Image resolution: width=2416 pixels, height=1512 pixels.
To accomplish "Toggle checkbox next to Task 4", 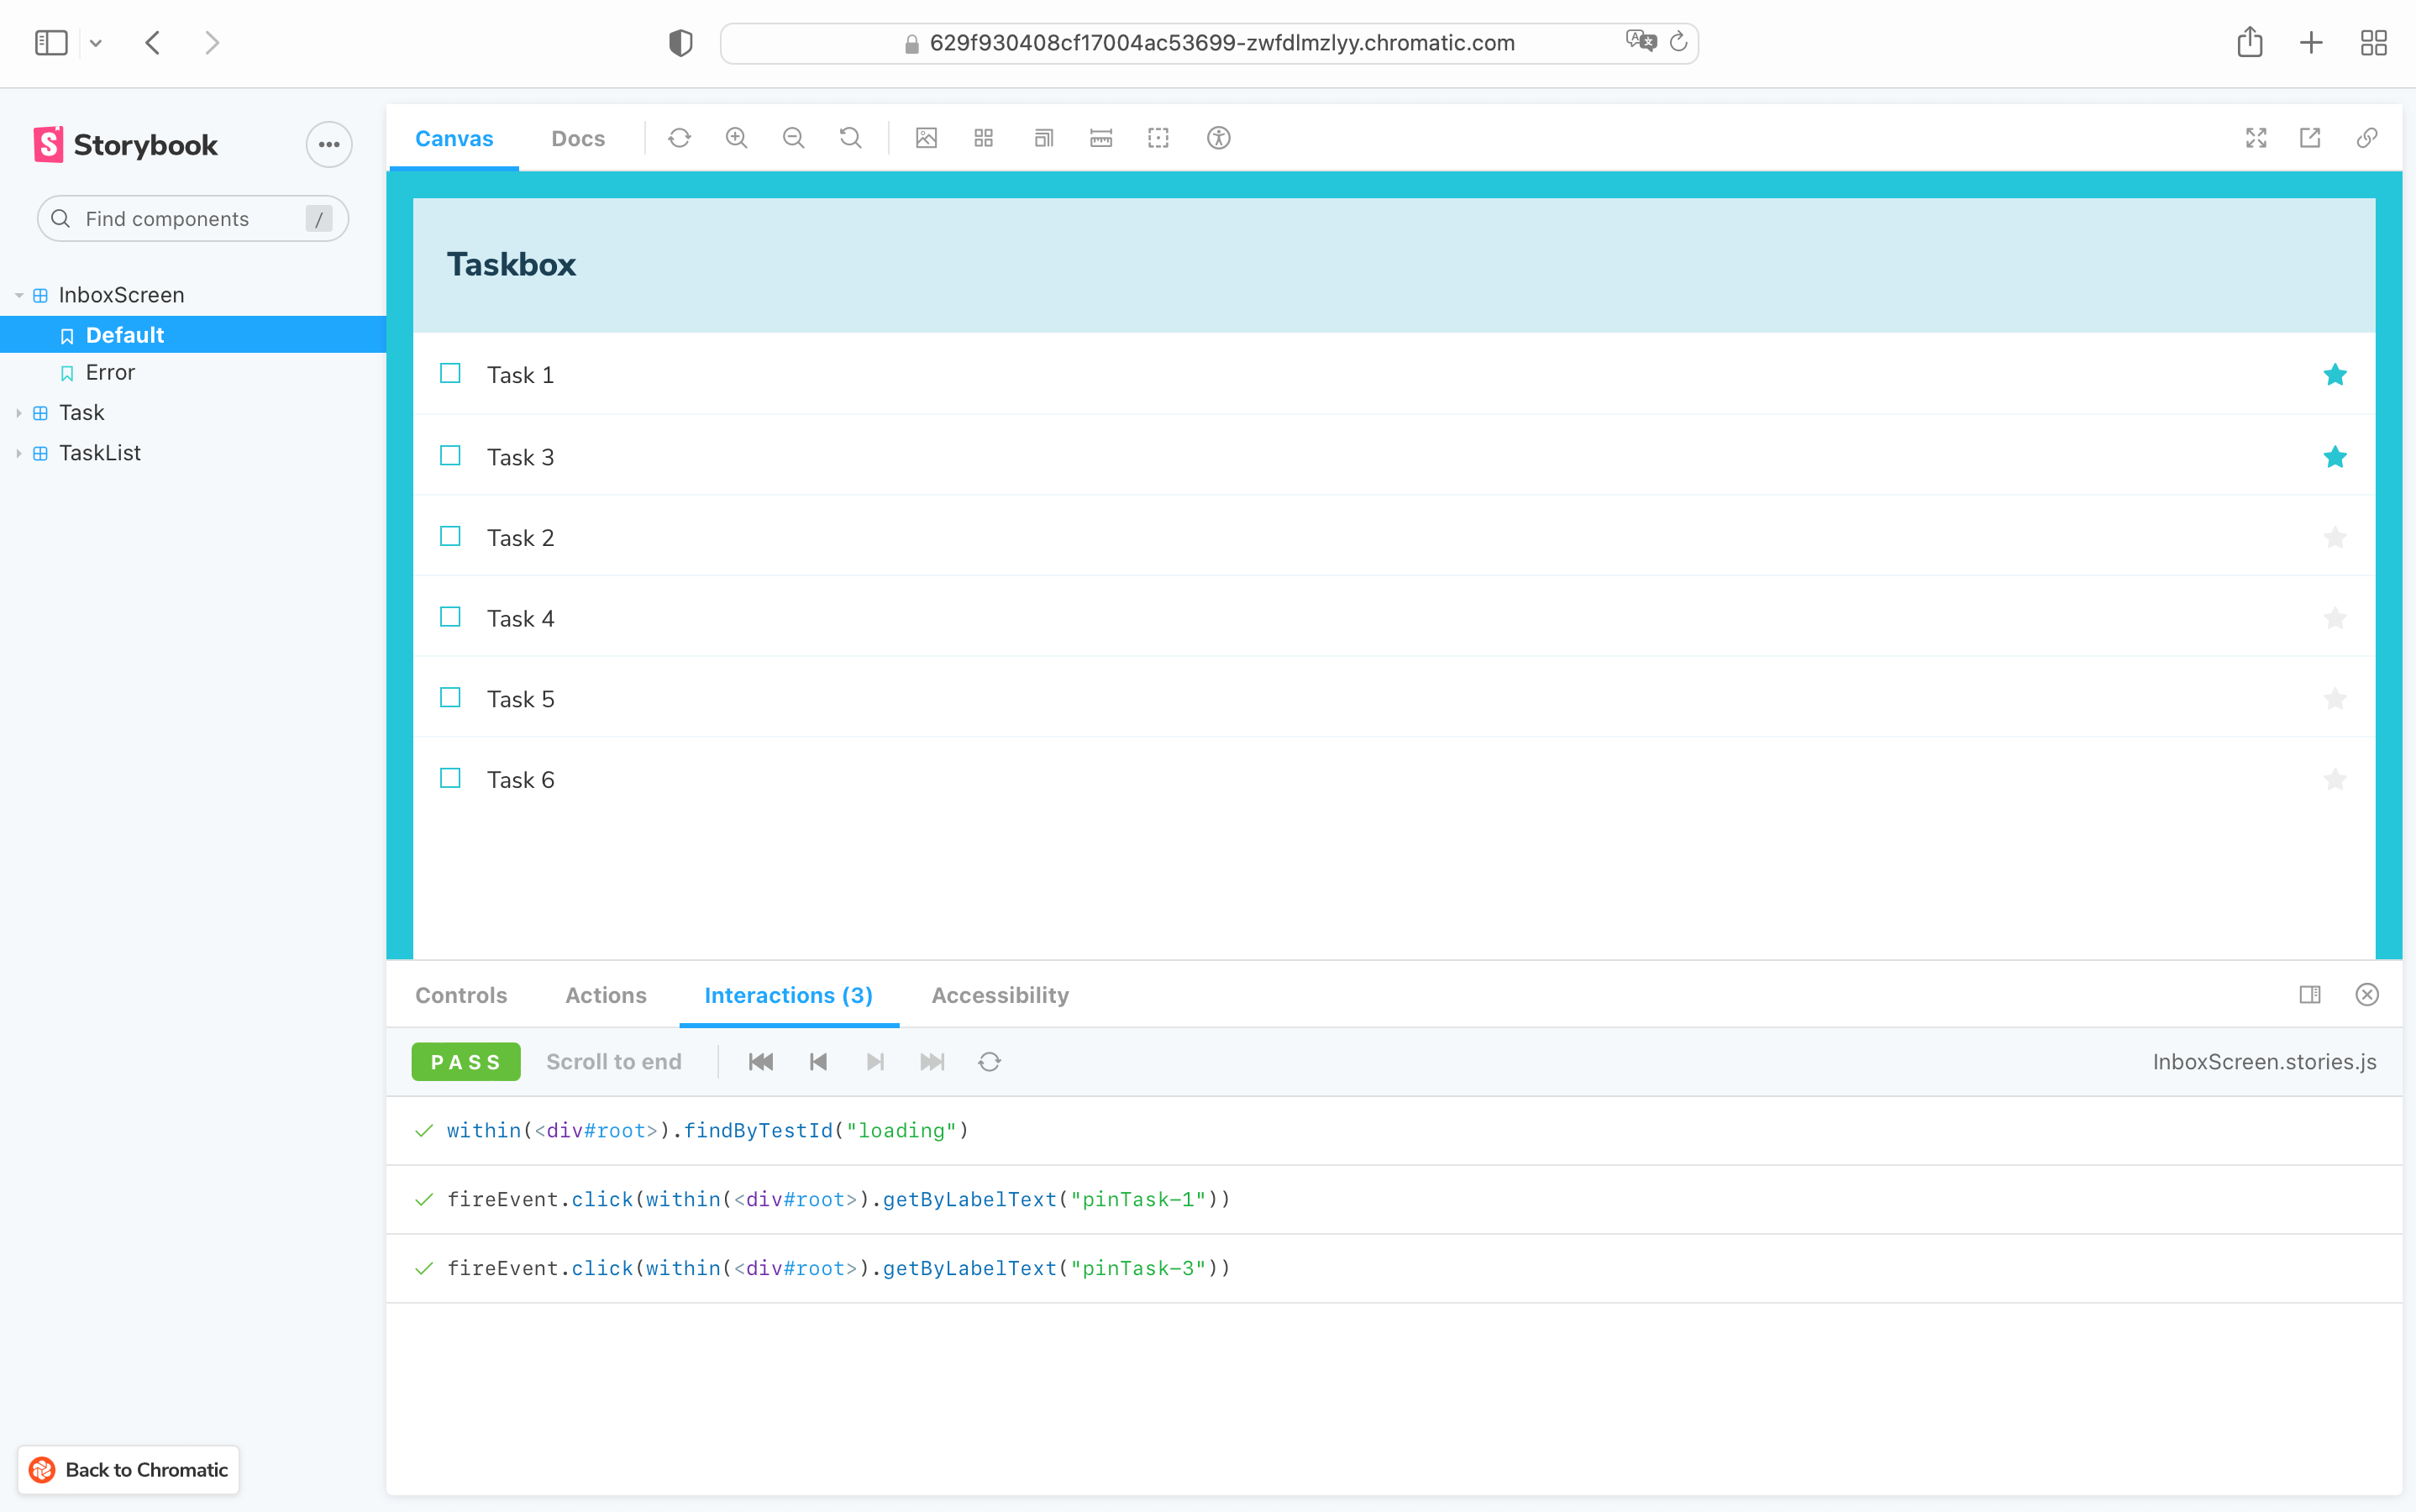I will [449, 618].
